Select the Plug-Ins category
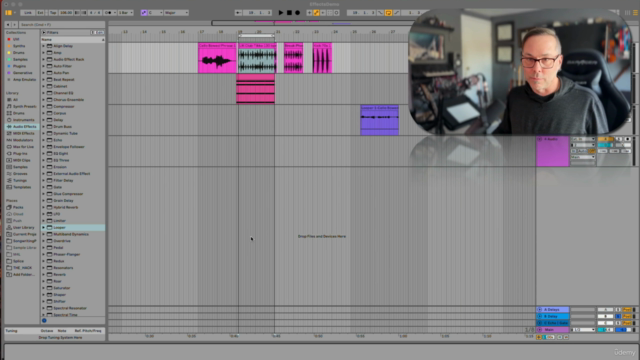Viewport: 640px width, 360px height. coord(20,153)
